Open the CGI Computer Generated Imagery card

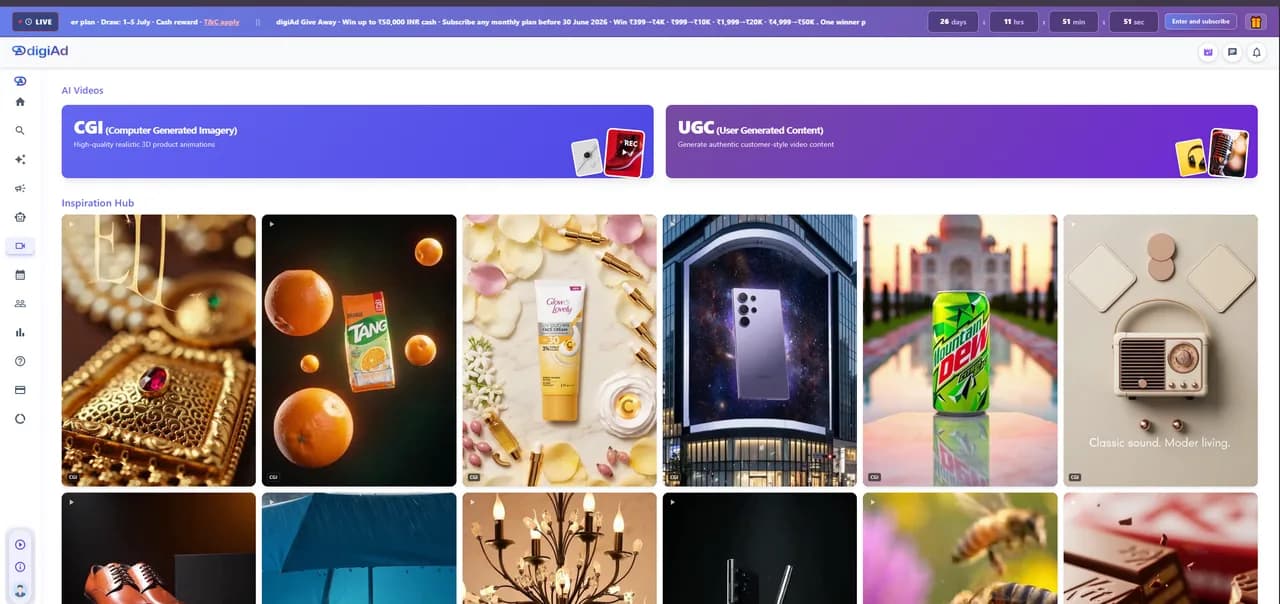[357, 141]
